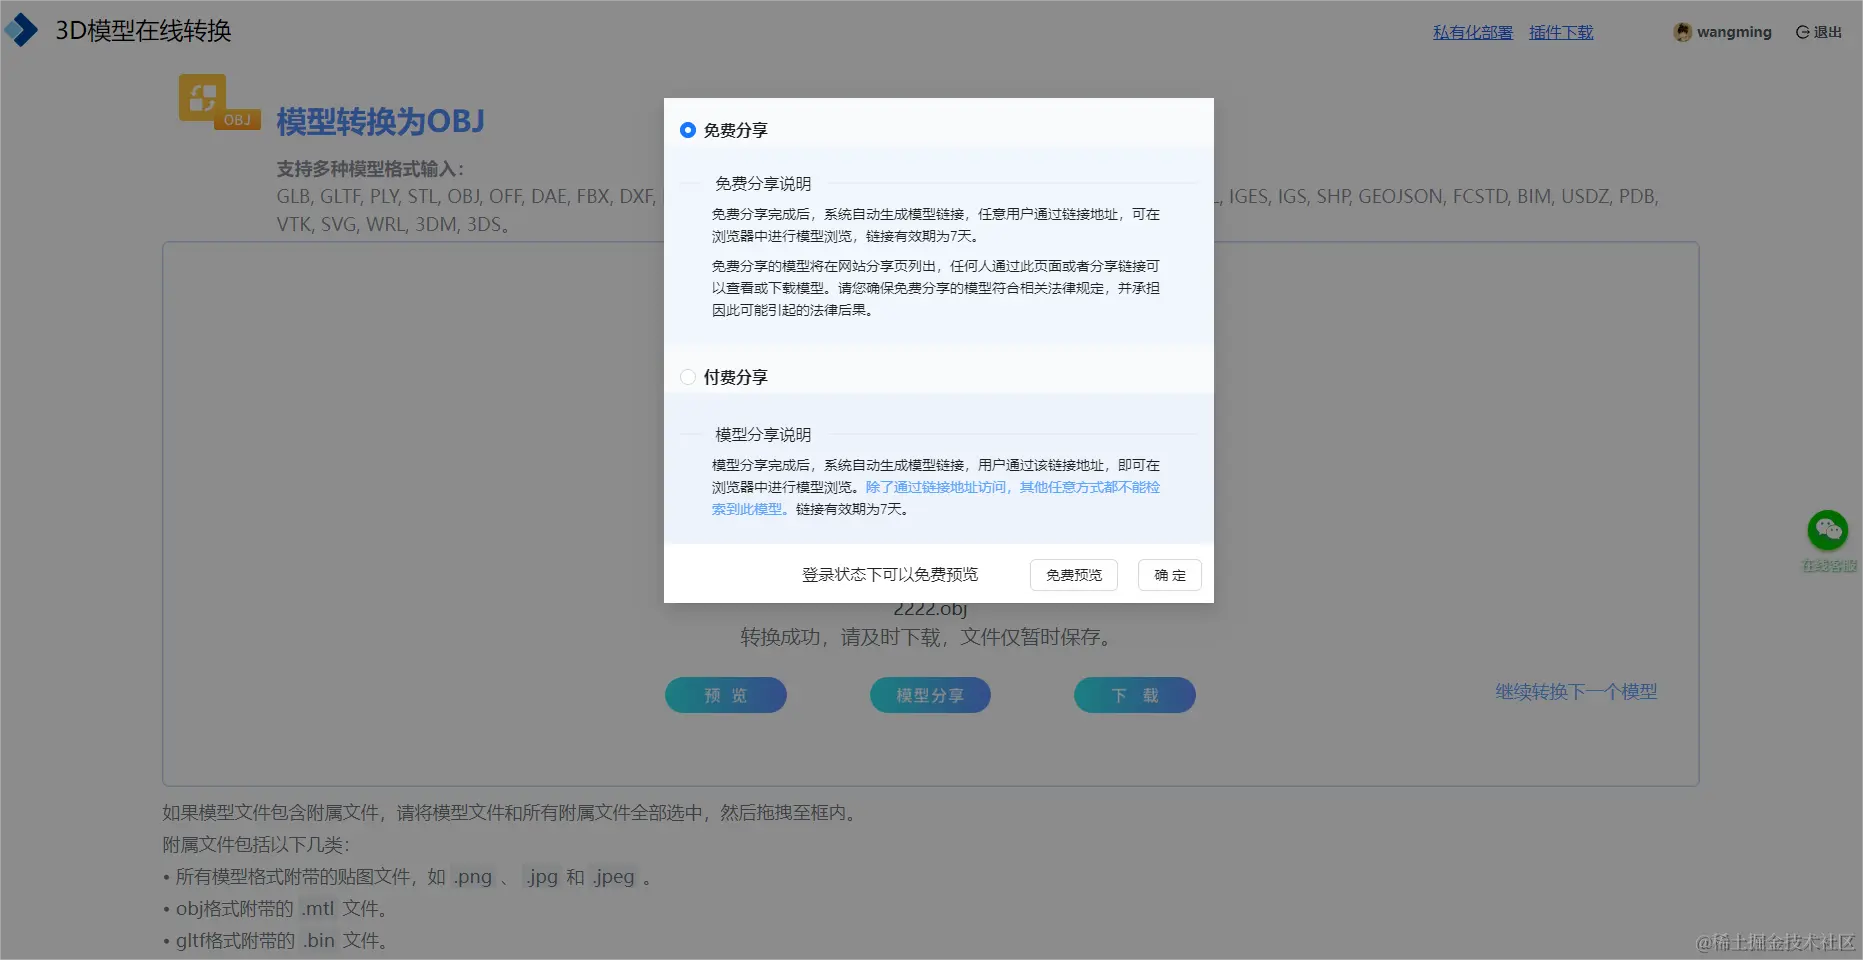Select the 付费分享 radio button

[687, 377]
